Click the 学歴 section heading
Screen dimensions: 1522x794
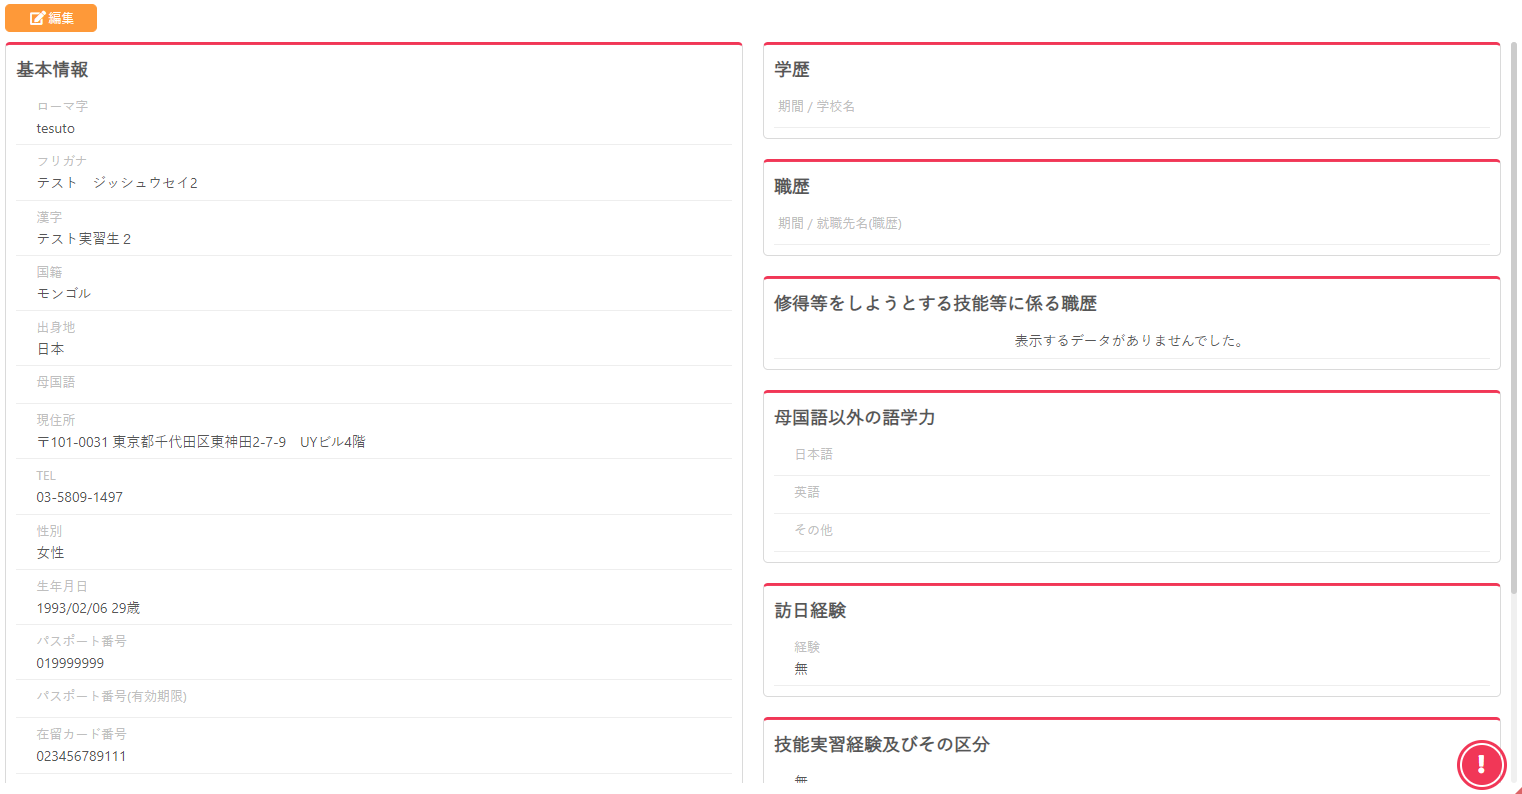coord(792,70)
